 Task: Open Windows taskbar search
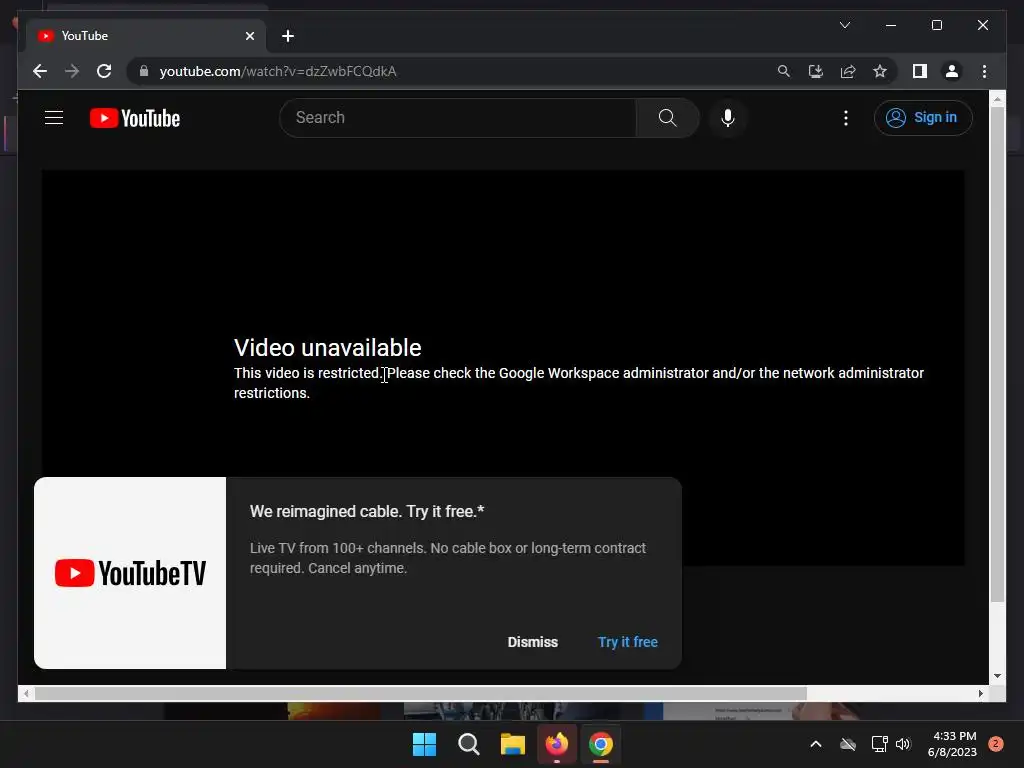click(468, 744)
